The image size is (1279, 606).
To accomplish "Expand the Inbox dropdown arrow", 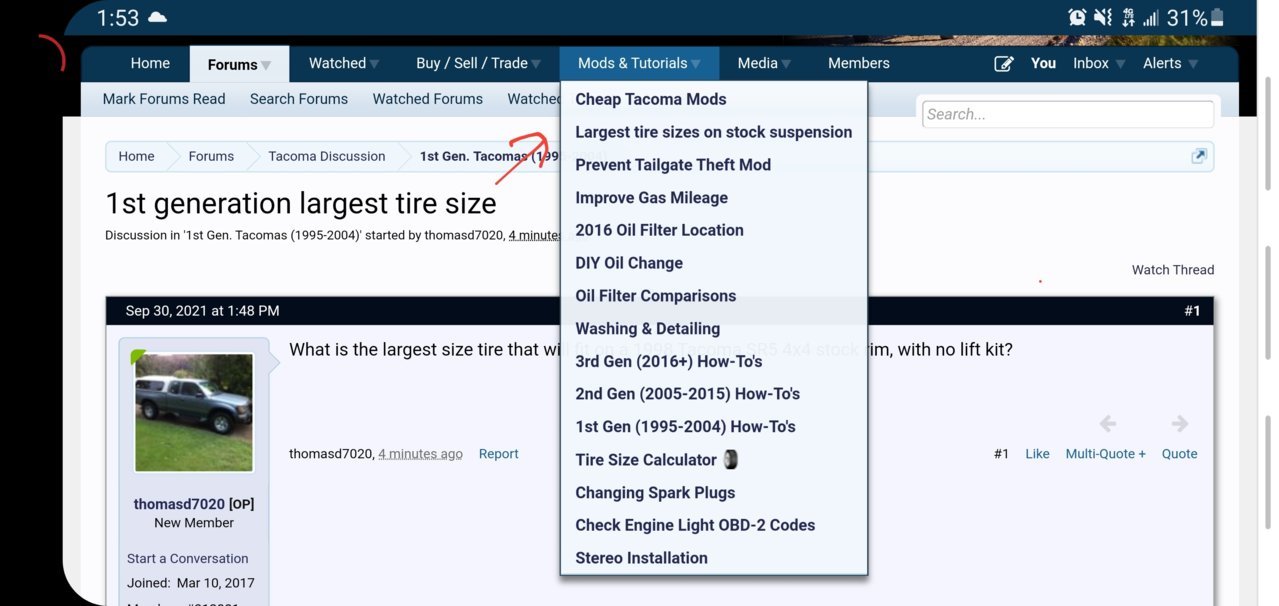I will 1121,64.
